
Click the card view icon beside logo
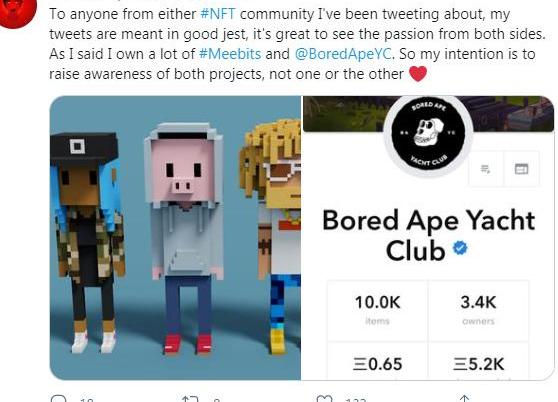521,169
